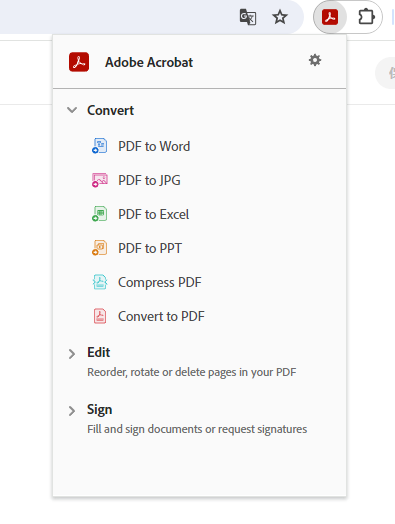Open Adobe Acrobat extension settings gear
395x524 pixels.
315,60
